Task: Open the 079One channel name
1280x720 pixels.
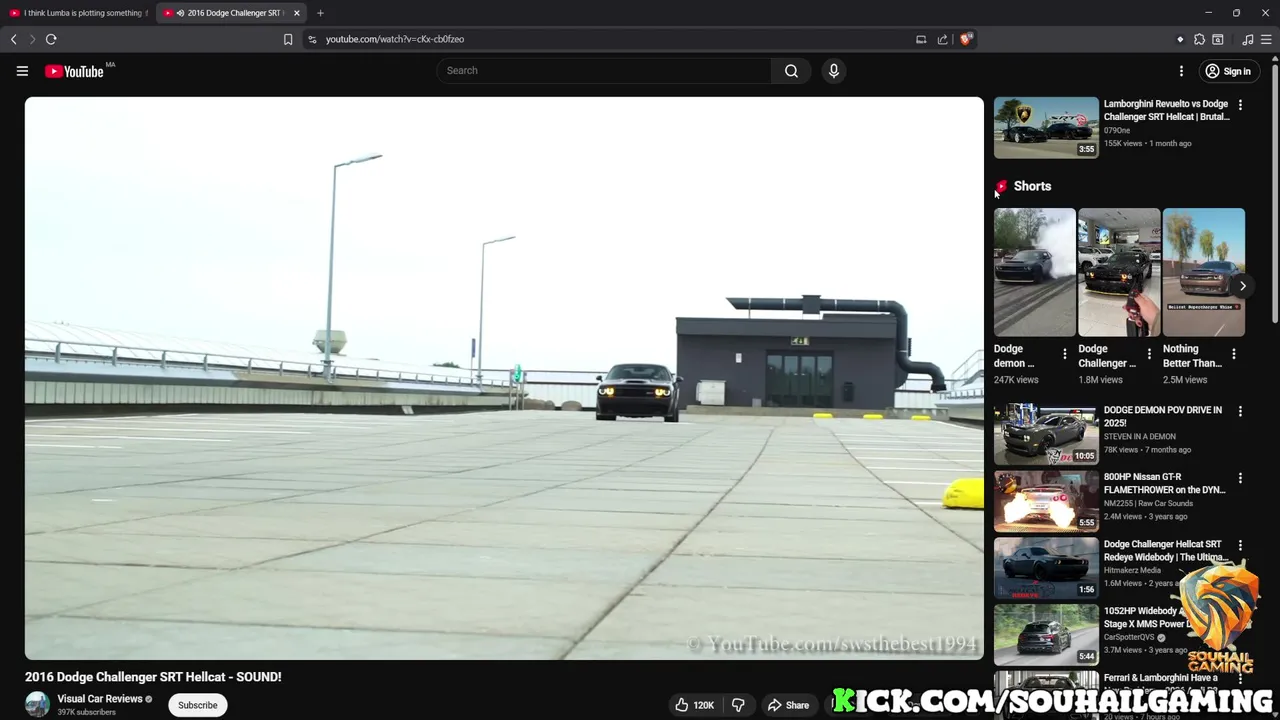Action: click(1117, 130)
